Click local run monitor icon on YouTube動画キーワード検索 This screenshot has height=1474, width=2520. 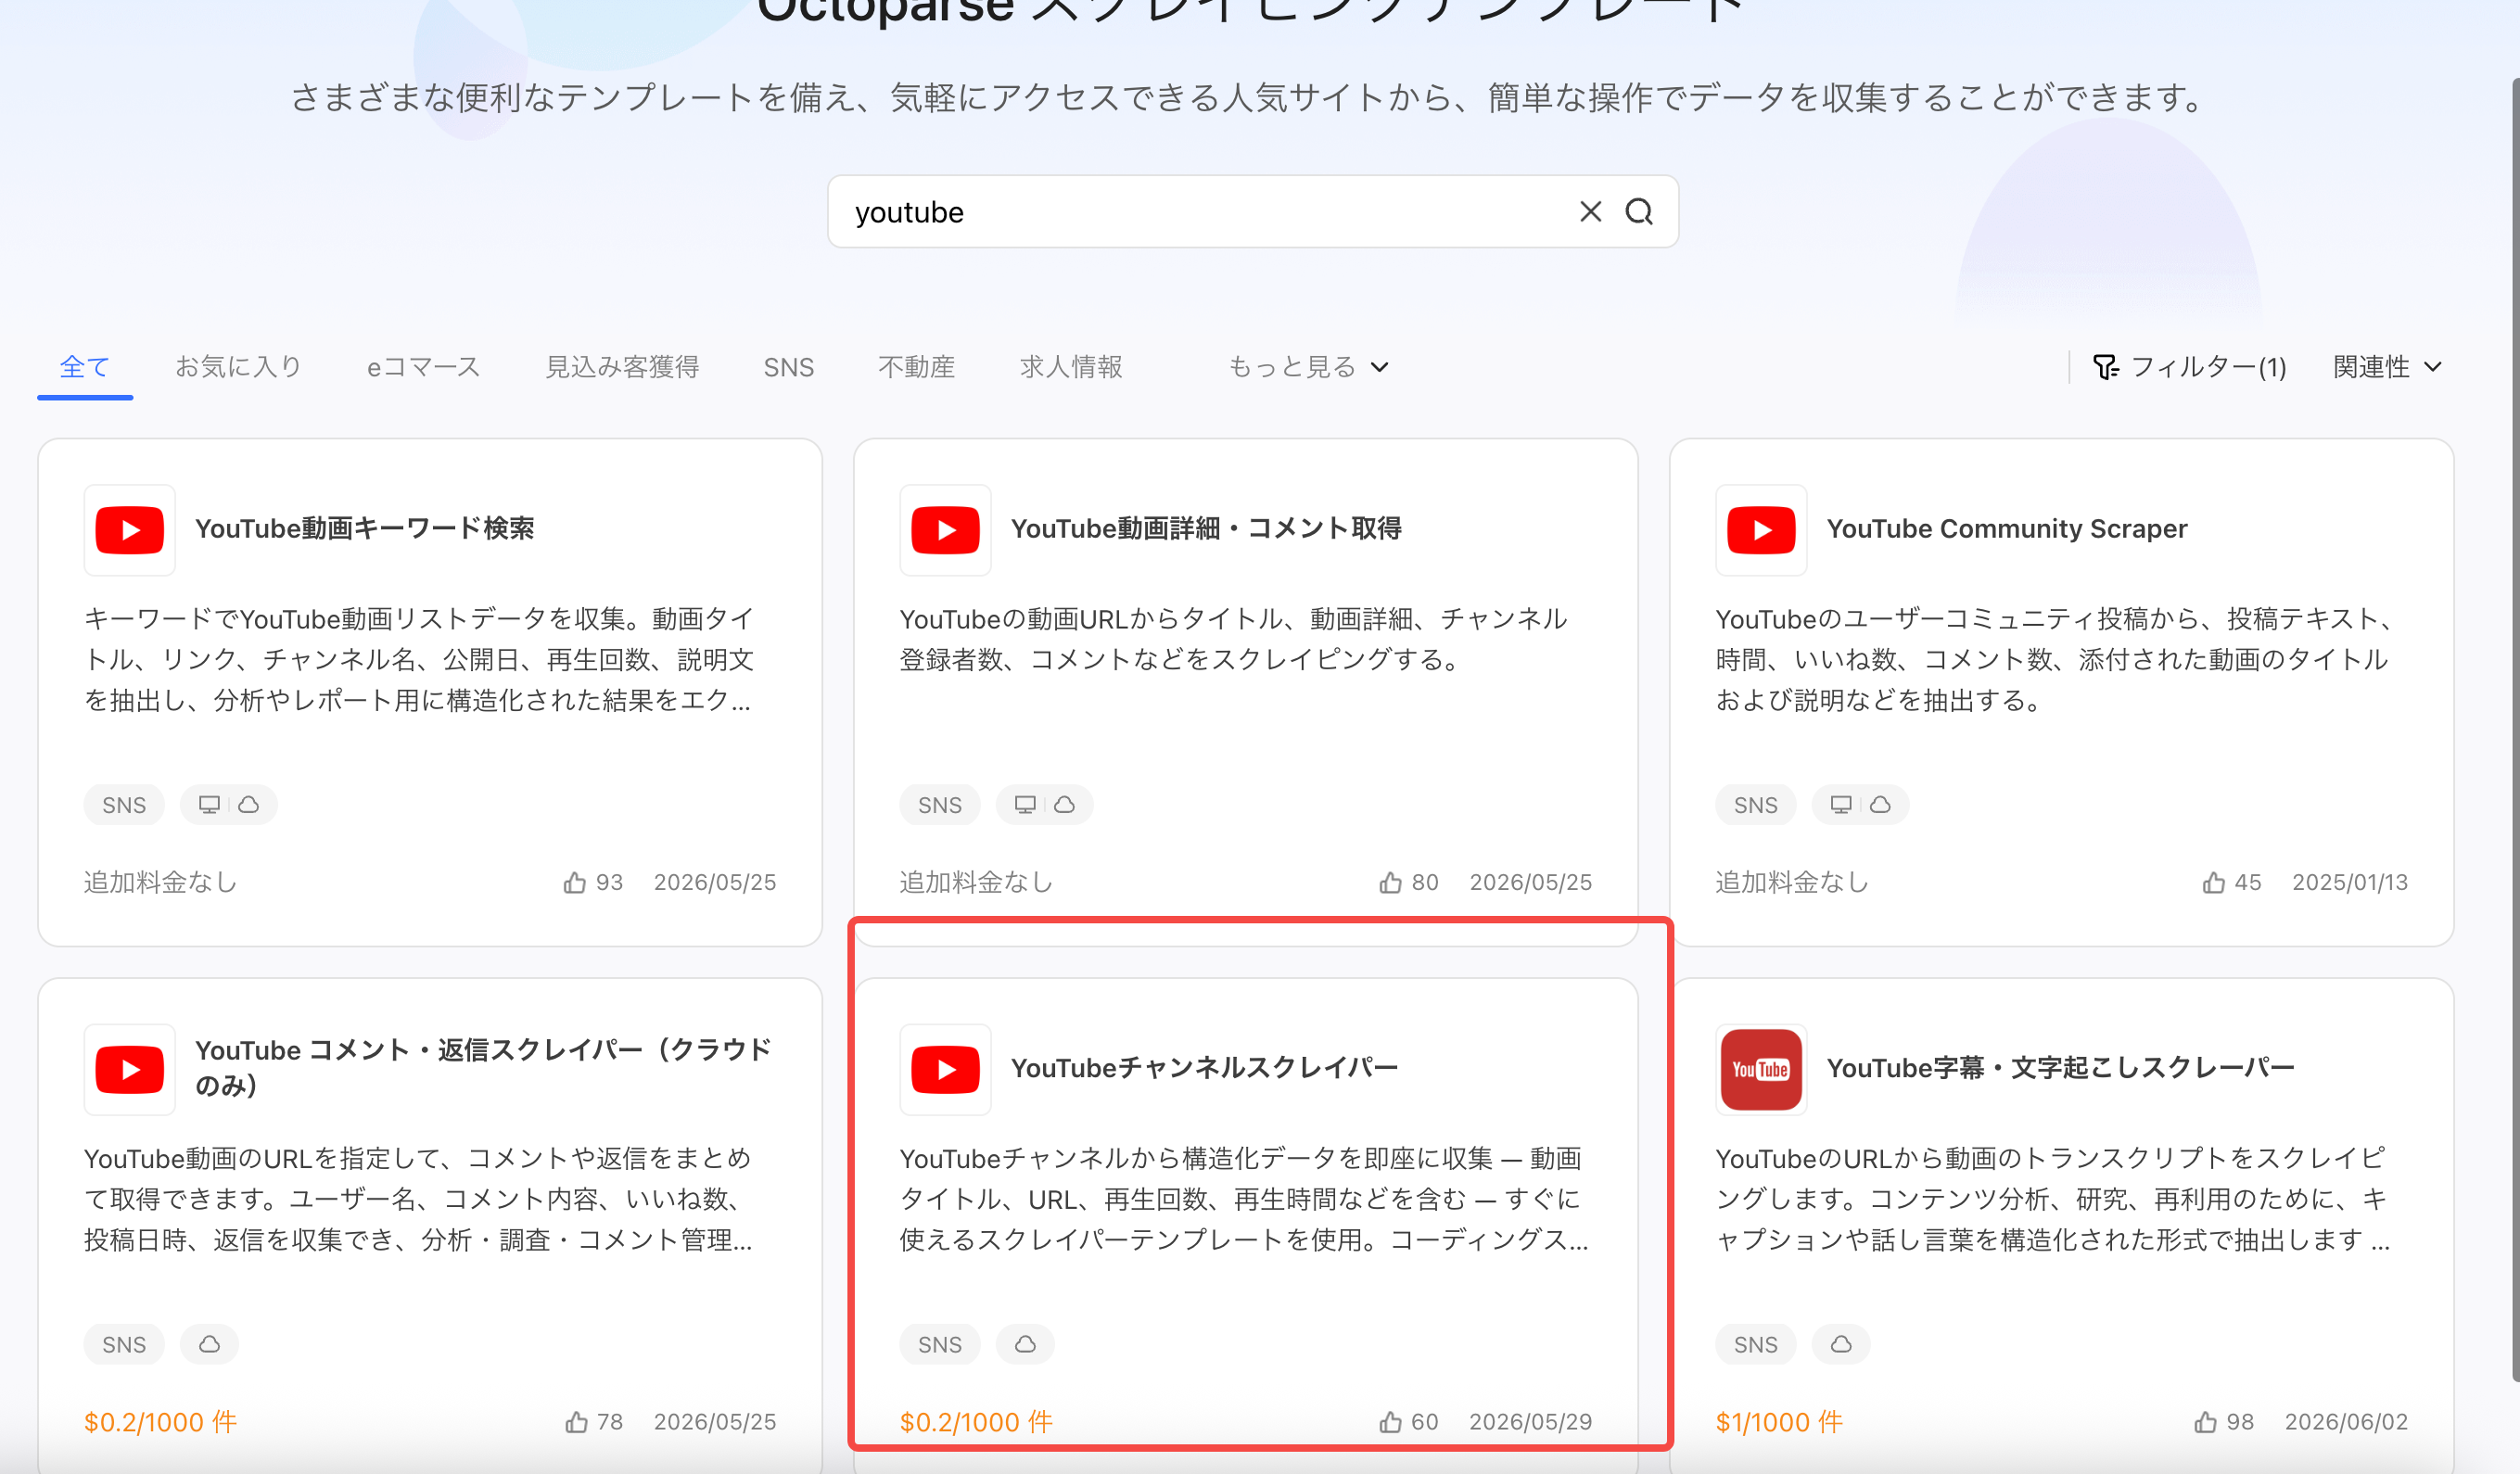point(209,805)
